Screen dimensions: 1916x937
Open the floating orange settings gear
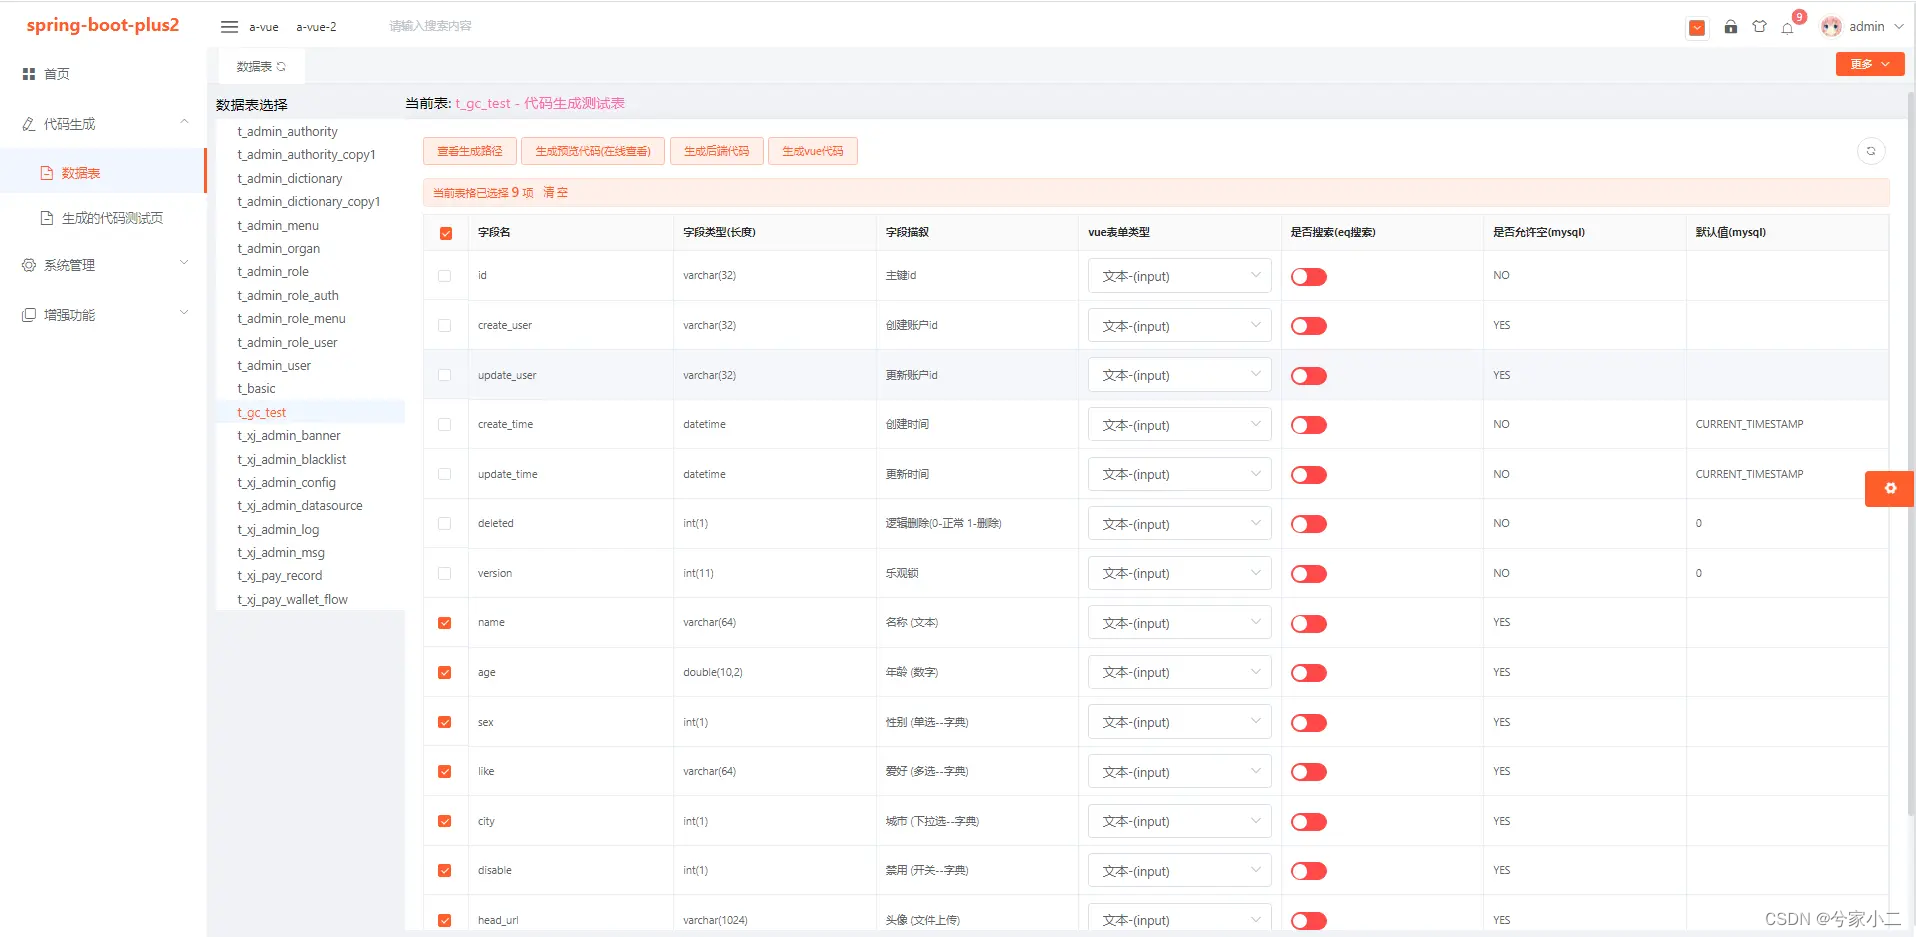pos(1890,488)
